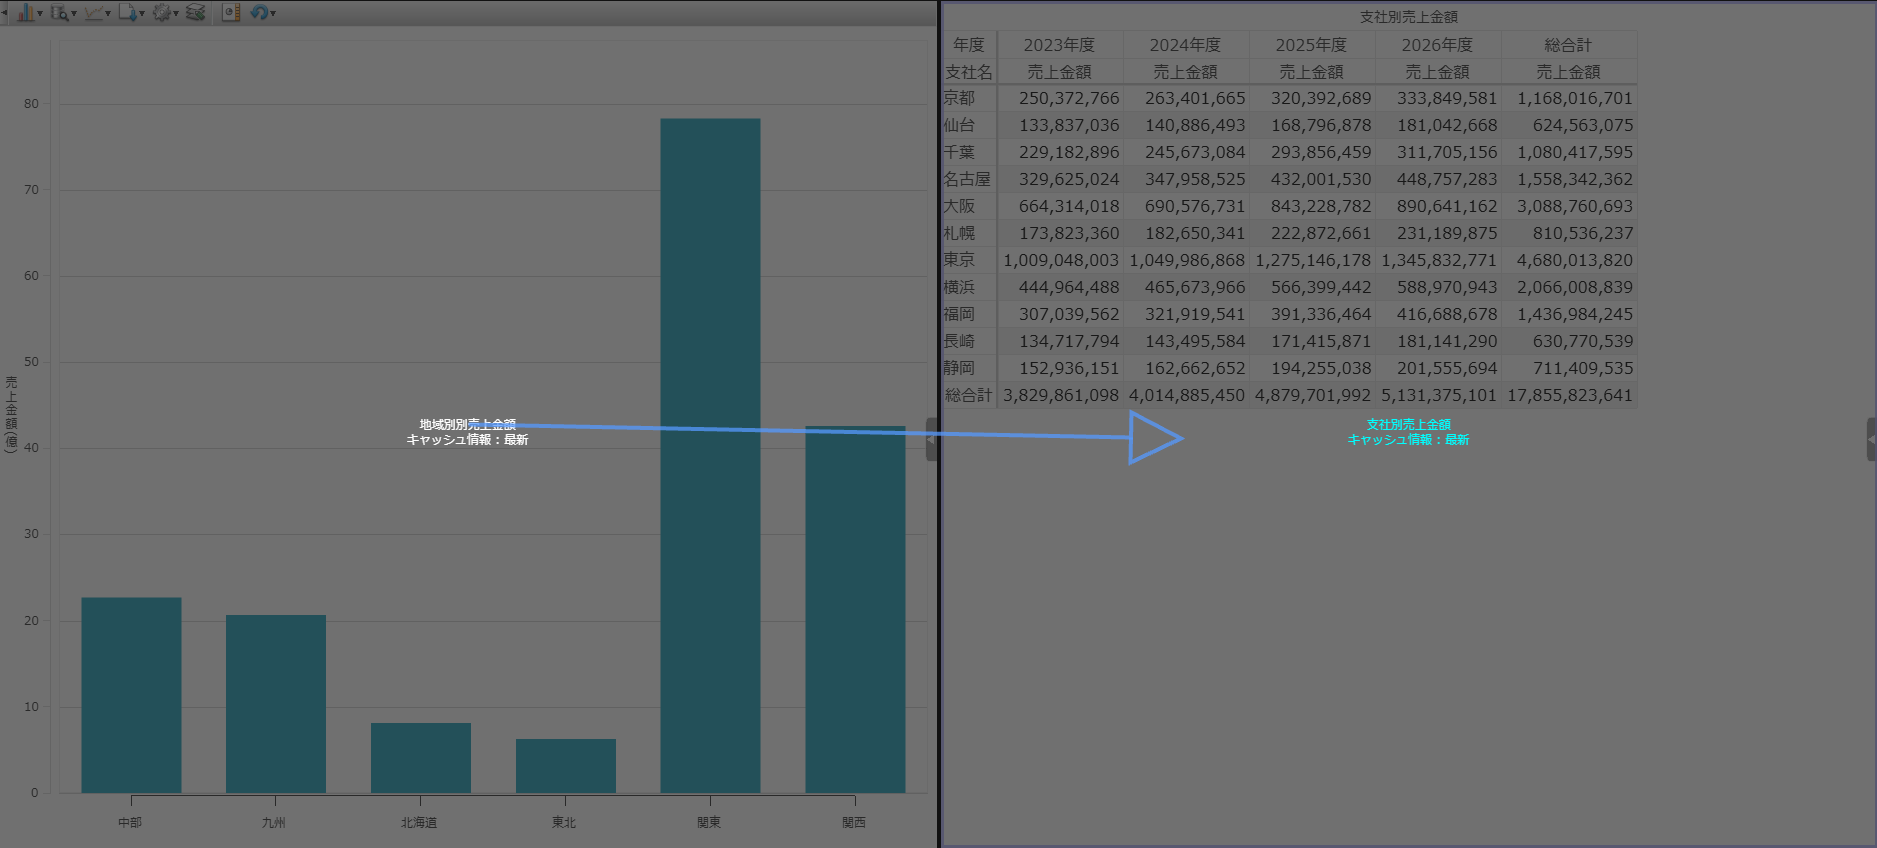Click the report layout panel icon
The width and height of the screenshot is (1877, 848).
click(x=231, y=13)
